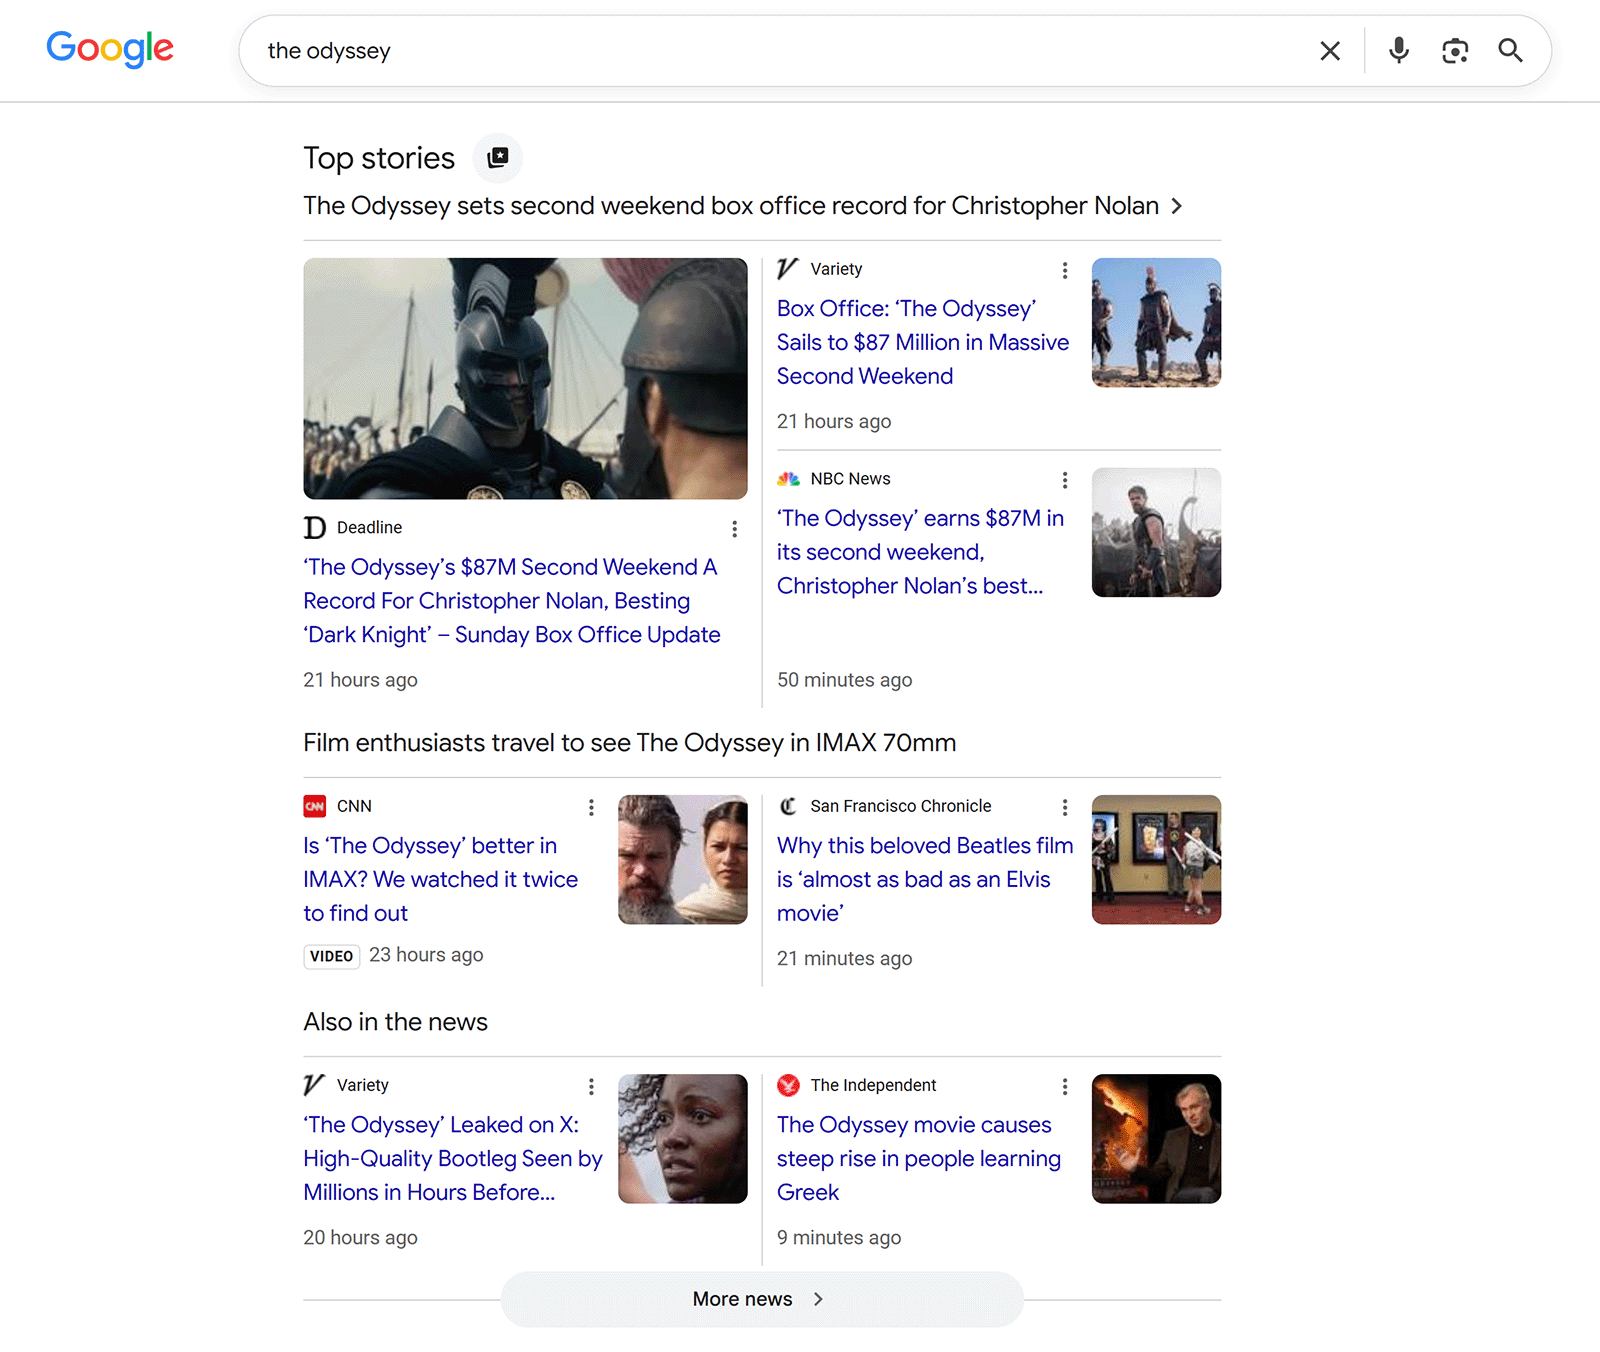Click the '23 hours ago' timestamp
1600x1352 pixels.
click(426, 955)
